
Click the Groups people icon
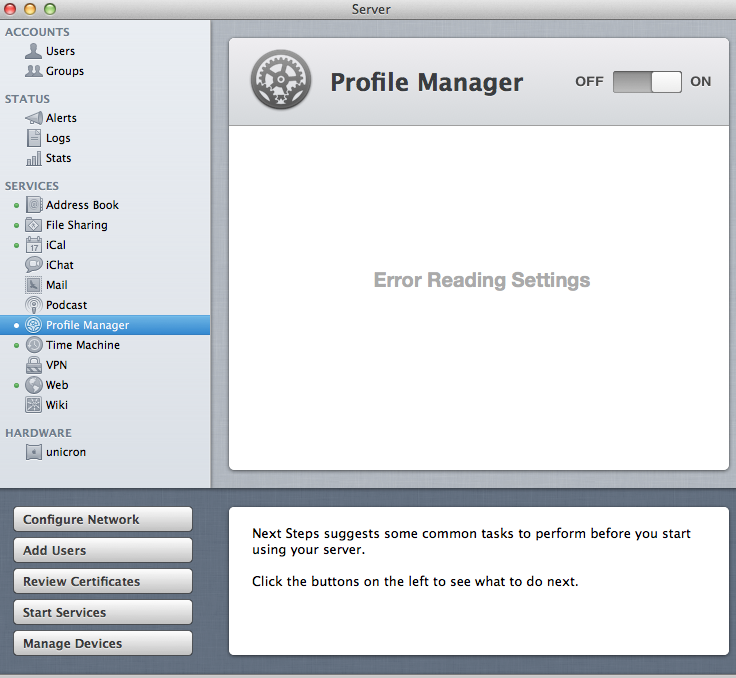[x=33, y=71]
